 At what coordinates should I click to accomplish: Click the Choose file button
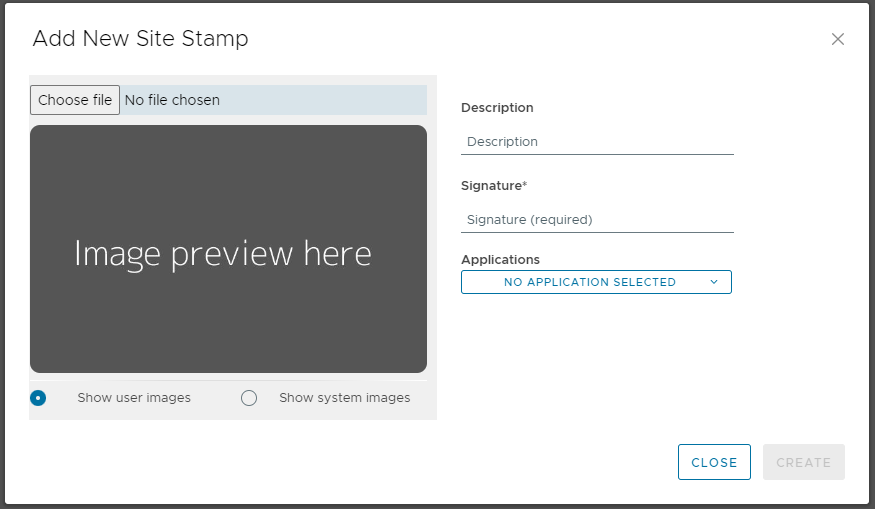(75, 100)
